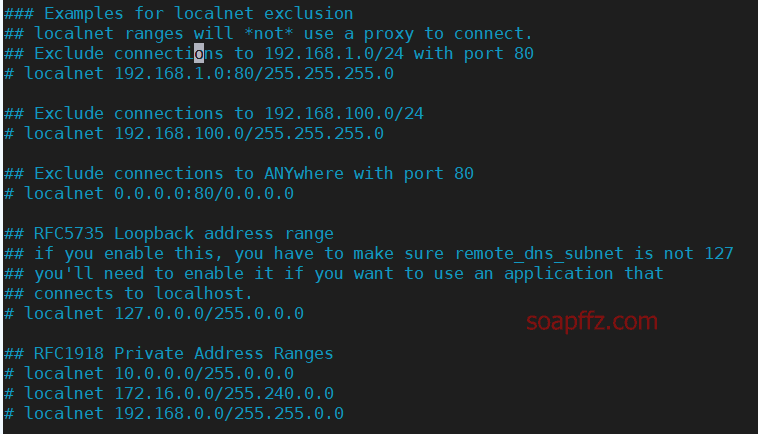Screen dimensions: 758x434
Task: Click the word 'application' in the comment
Action: 558,274
